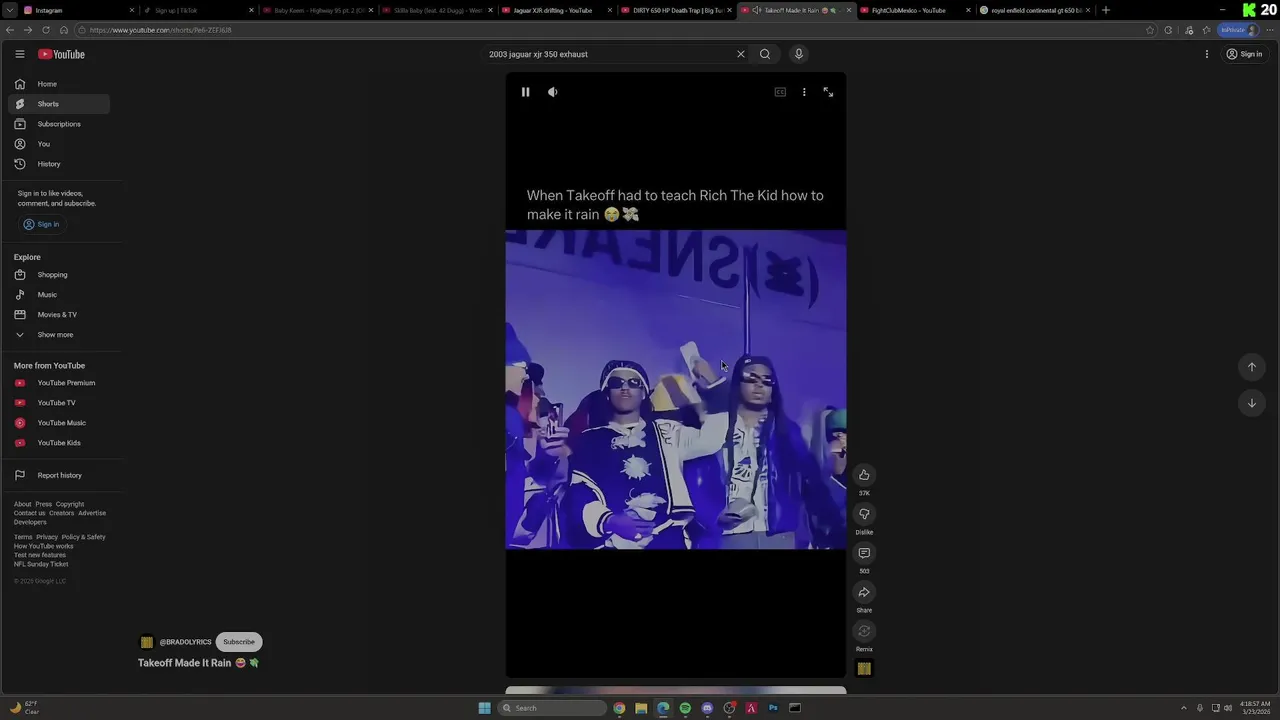Viewport: 1280px width, 720px height.
Task: Go to Home in the sidebar
Action: (59, 84)
